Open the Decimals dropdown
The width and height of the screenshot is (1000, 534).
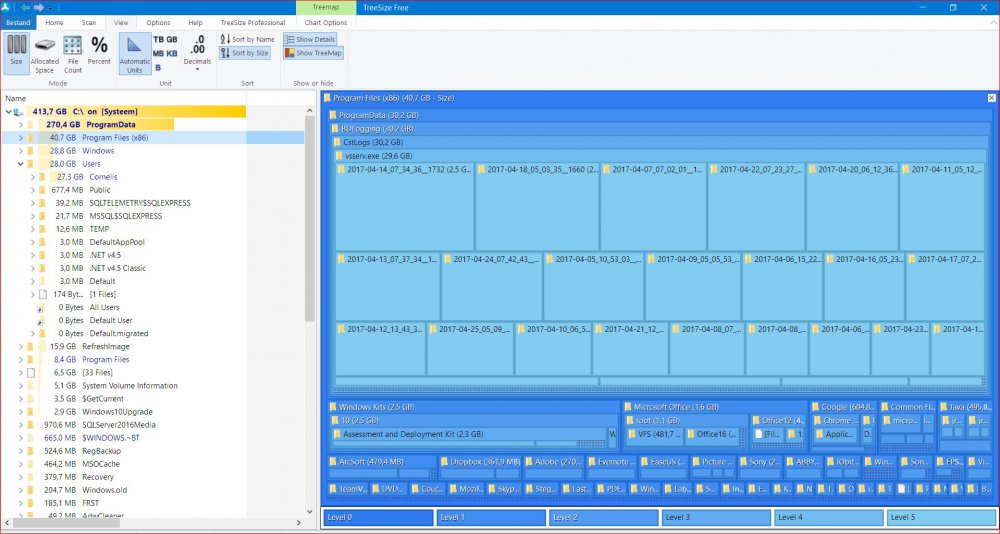(x=197, y=54)
